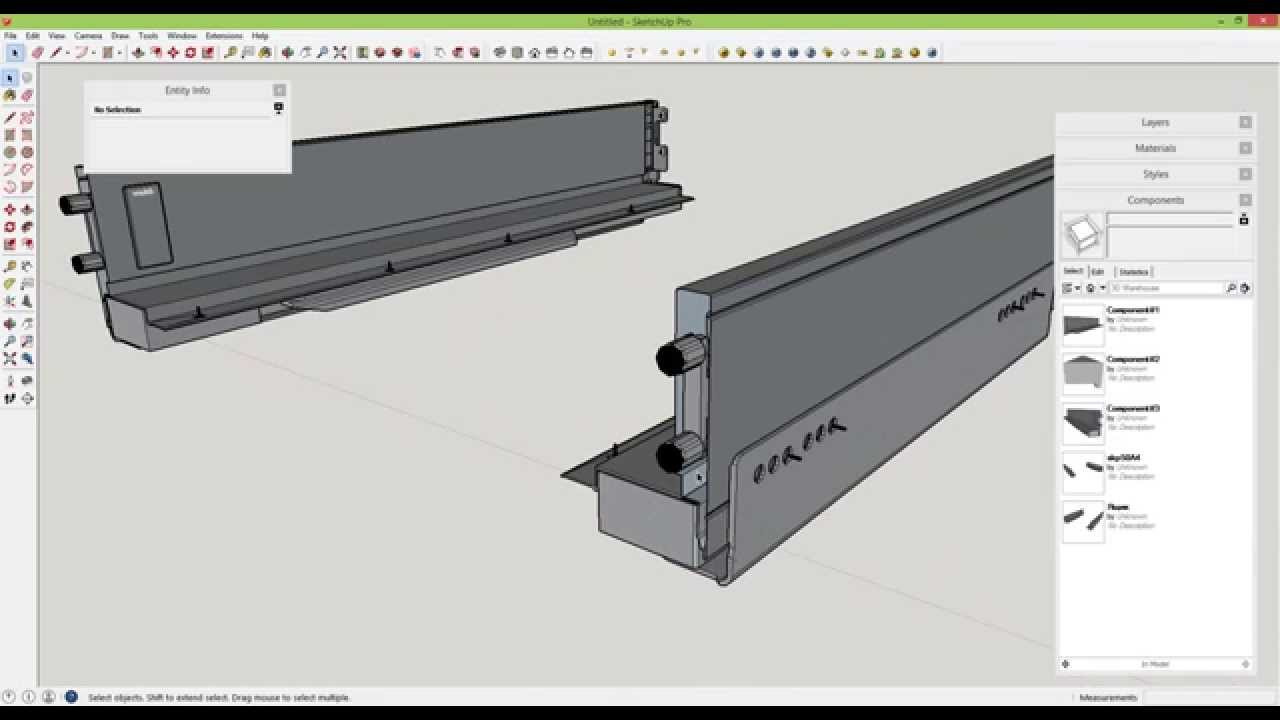Expand the Materials panel
Screen dimensions: 1280x720
[x=1155, y=148]
